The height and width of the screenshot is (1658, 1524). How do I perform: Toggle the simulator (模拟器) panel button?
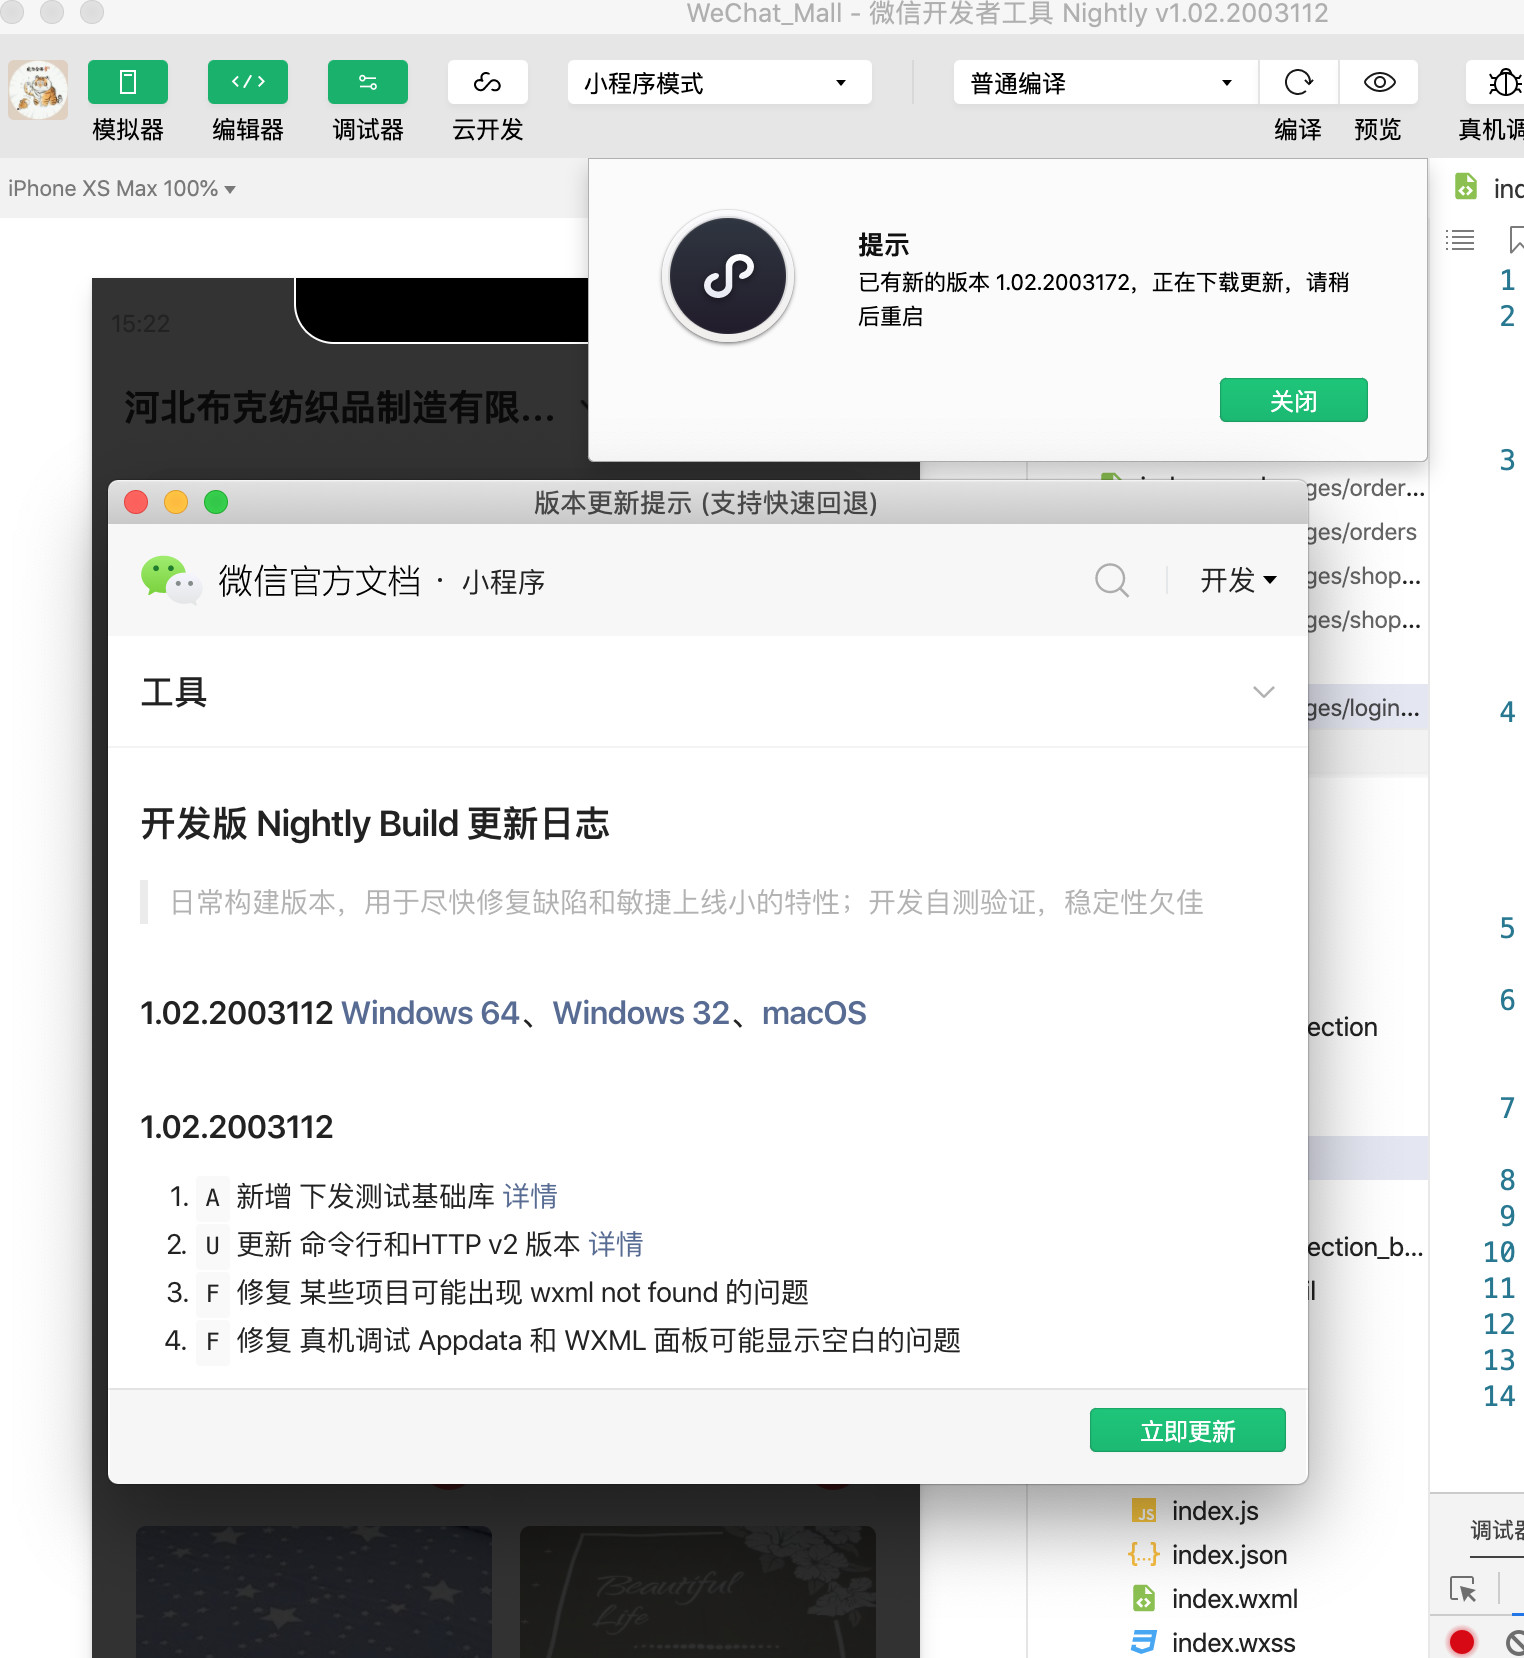[128, 82]
